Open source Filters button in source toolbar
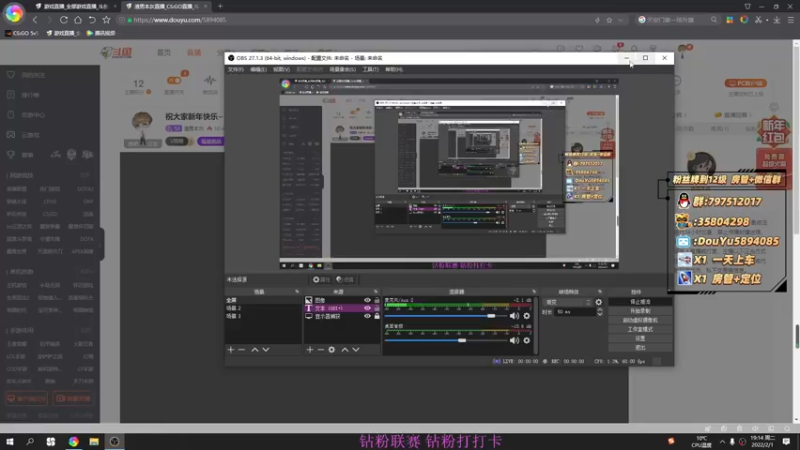This screenshot has width=800, height=450. [x=345, y=280]
